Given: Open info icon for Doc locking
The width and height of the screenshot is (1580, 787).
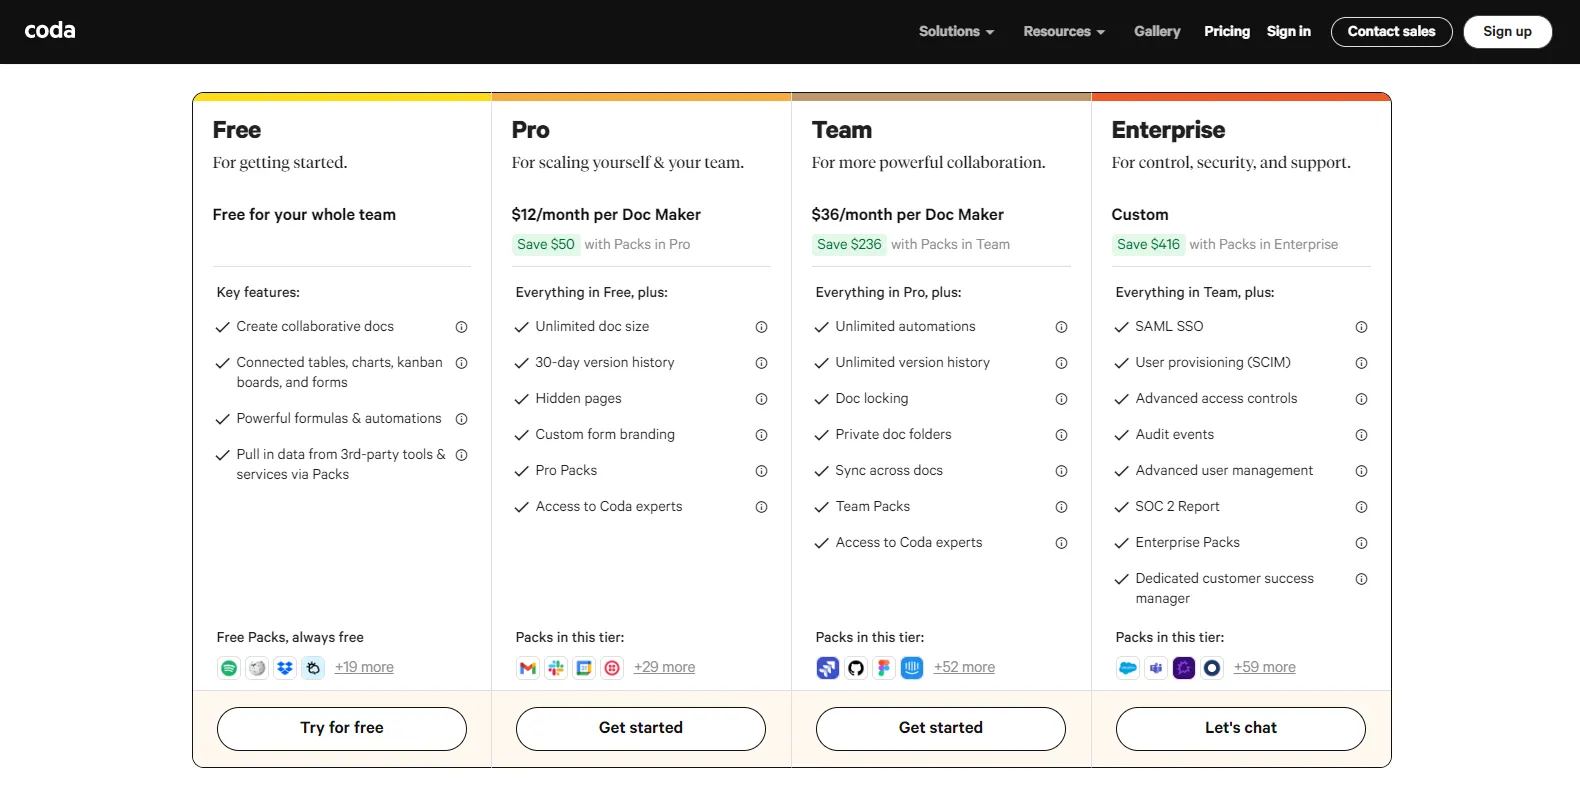Looking at the screenshot, I should 1062,399.
